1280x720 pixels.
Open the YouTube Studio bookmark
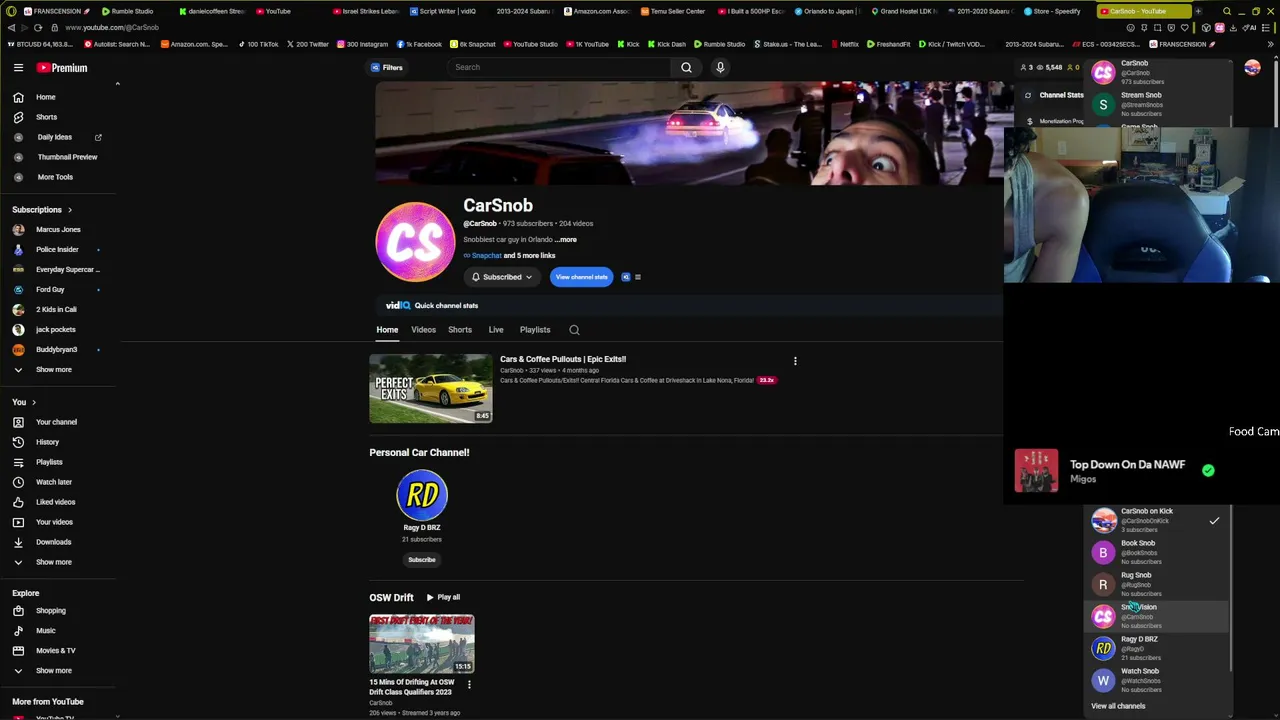[x=530, y=44]
